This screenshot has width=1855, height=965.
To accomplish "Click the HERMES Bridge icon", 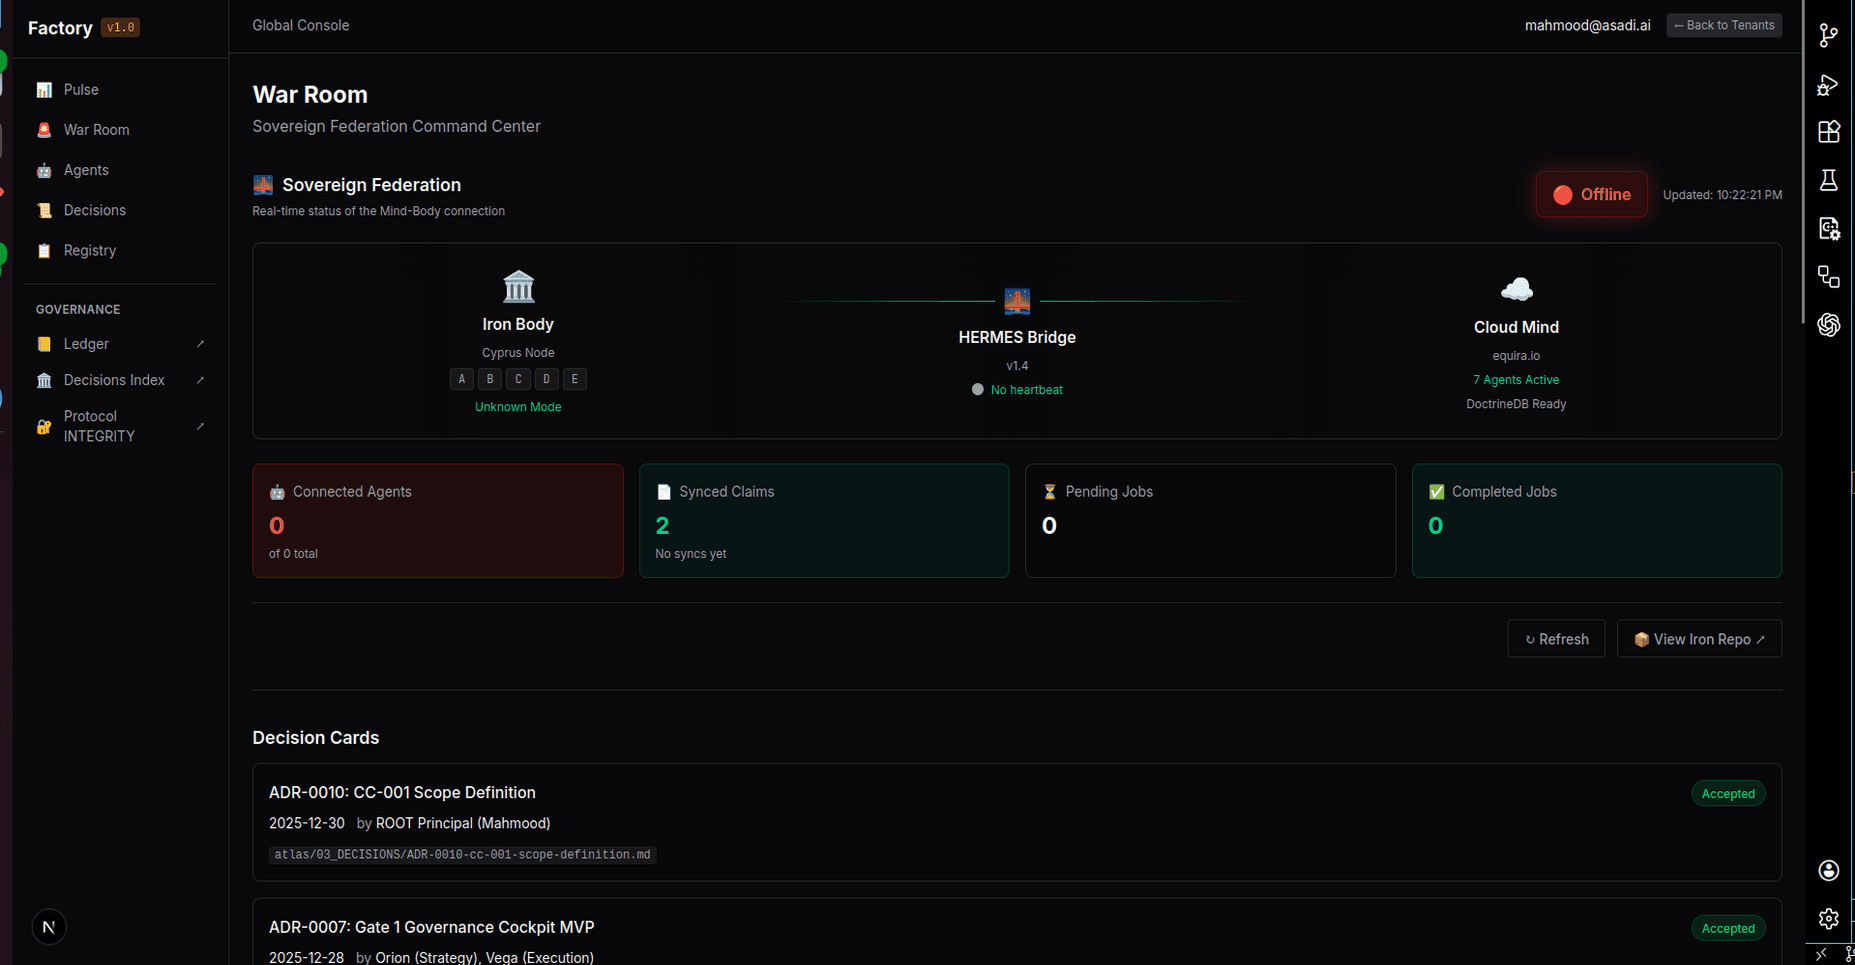I will (x=1017, y=300).
